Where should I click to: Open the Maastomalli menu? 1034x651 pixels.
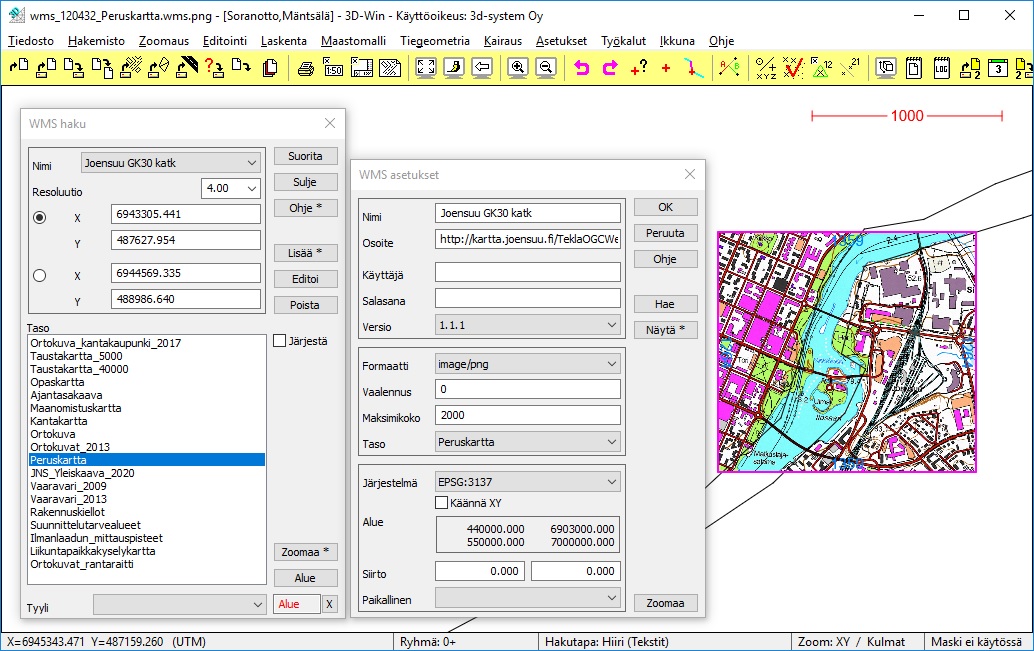point(353,41)
